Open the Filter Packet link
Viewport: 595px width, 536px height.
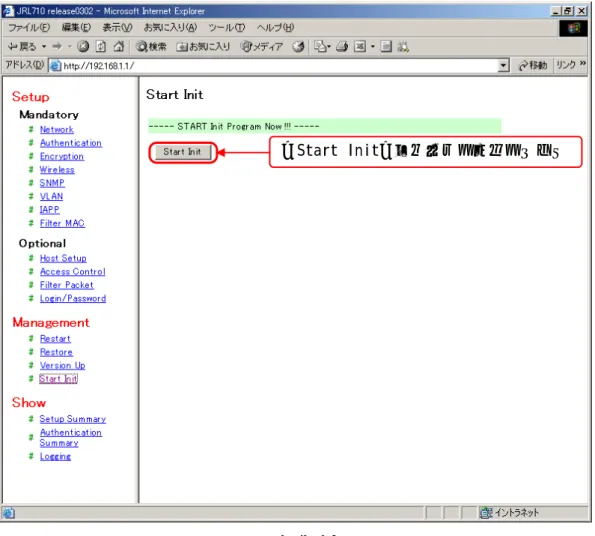click(66, 285)
